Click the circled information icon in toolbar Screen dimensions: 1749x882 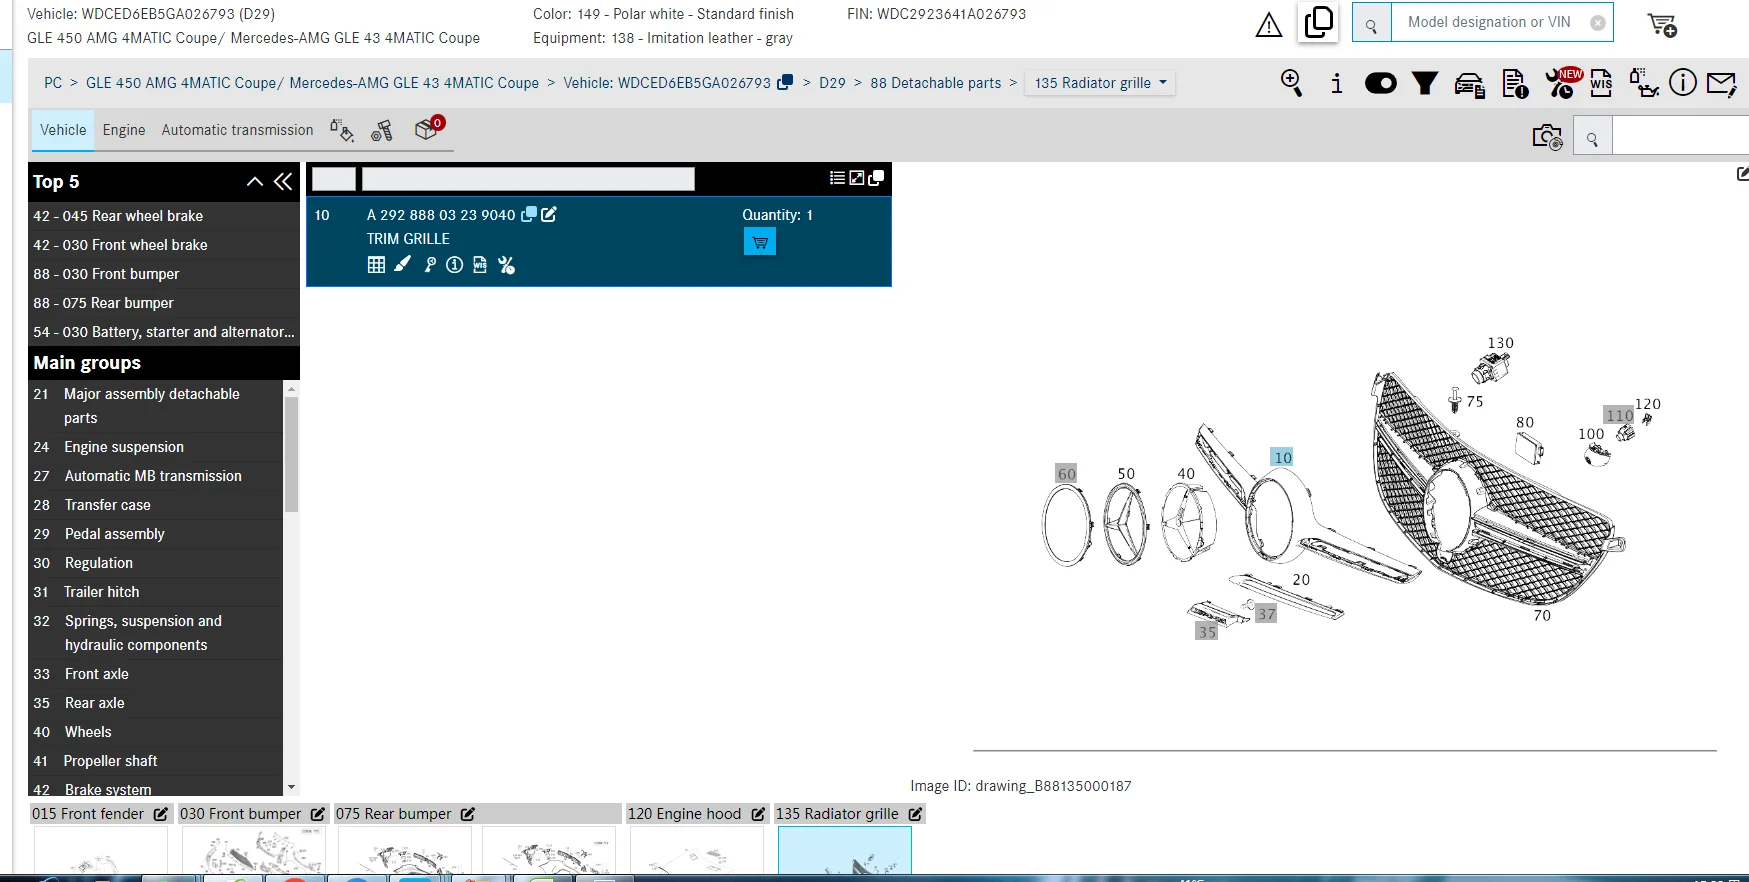click(x=1683, y=82)
